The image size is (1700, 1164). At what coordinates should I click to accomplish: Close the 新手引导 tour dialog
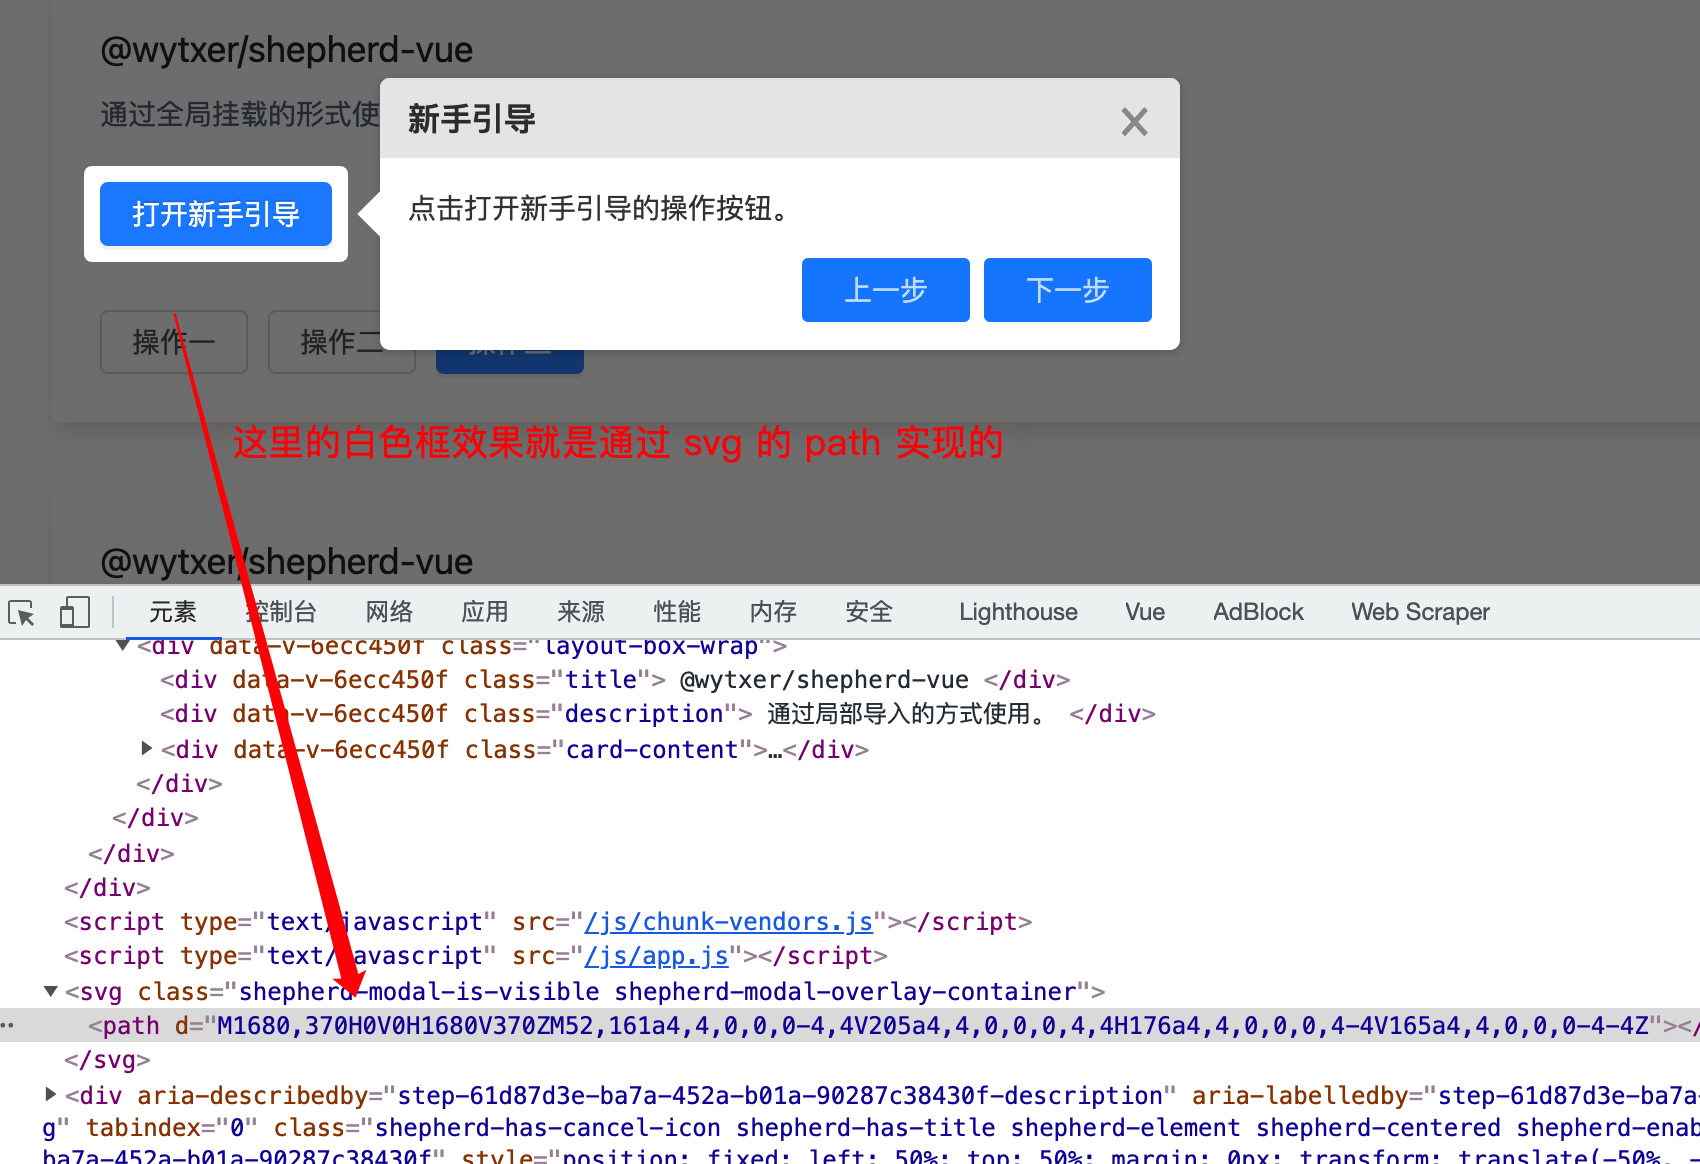pyautogui.click(x=1134, y=121)
